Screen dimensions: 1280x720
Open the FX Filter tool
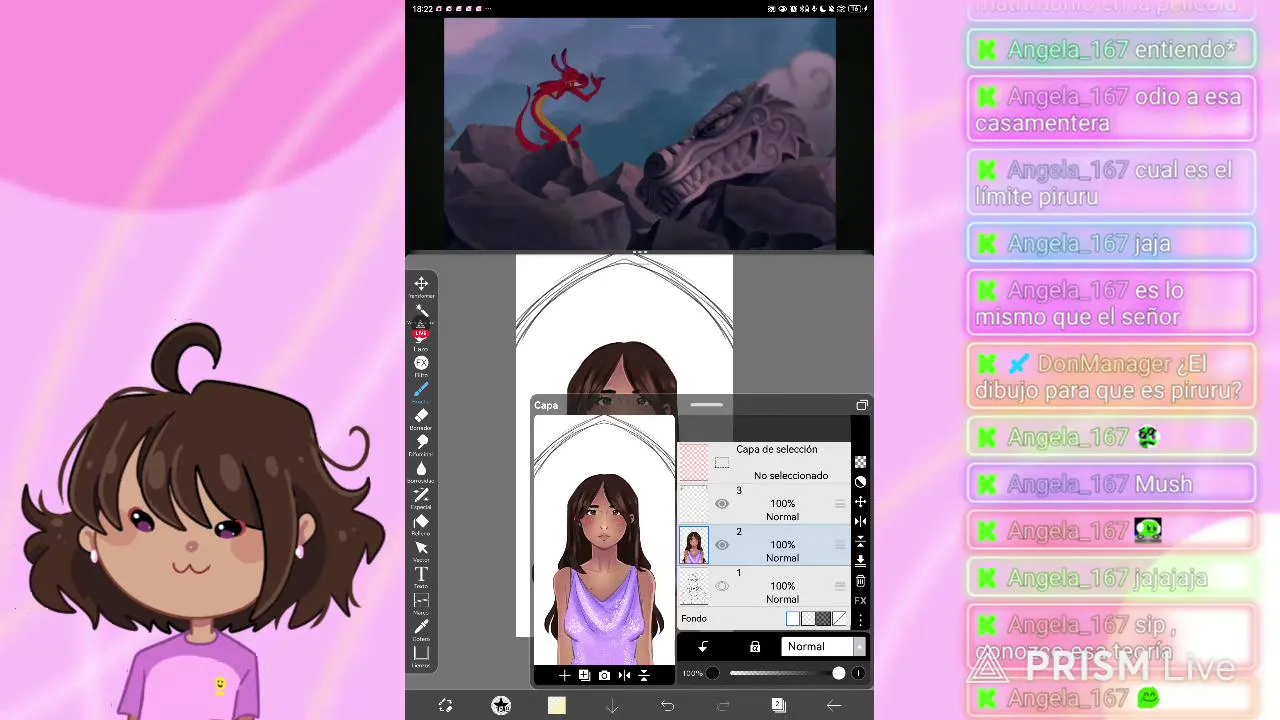click(421, 364)
